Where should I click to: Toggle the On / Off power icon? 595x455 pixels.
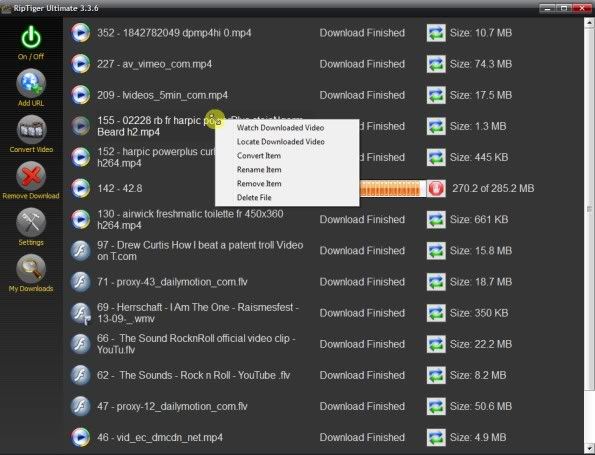point(31,38)
